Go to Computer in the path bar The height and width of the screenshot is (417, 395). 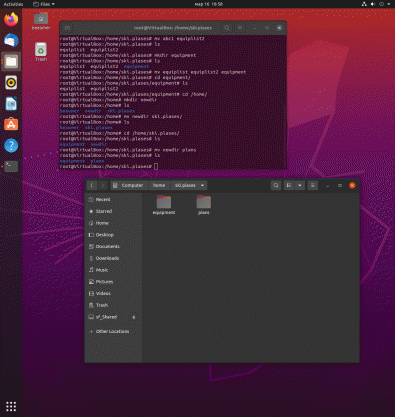[x=129, y=185]
